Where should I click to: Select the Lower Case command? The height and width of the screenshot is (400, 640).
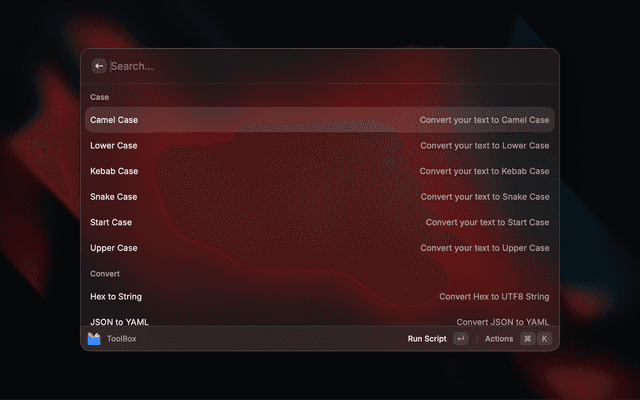(320, 145)
